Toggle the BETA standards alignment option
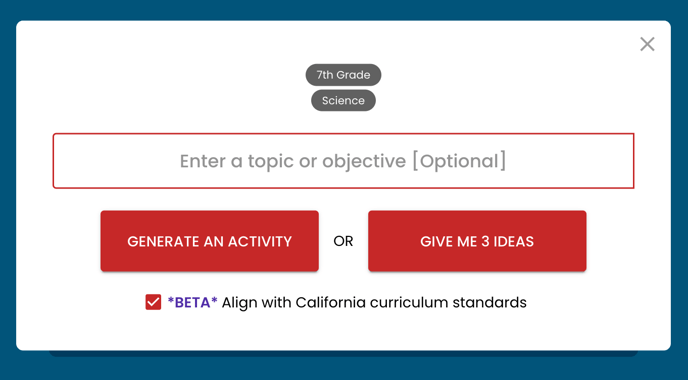This screenshot has height=380, width=688. (x=153, y=302)
